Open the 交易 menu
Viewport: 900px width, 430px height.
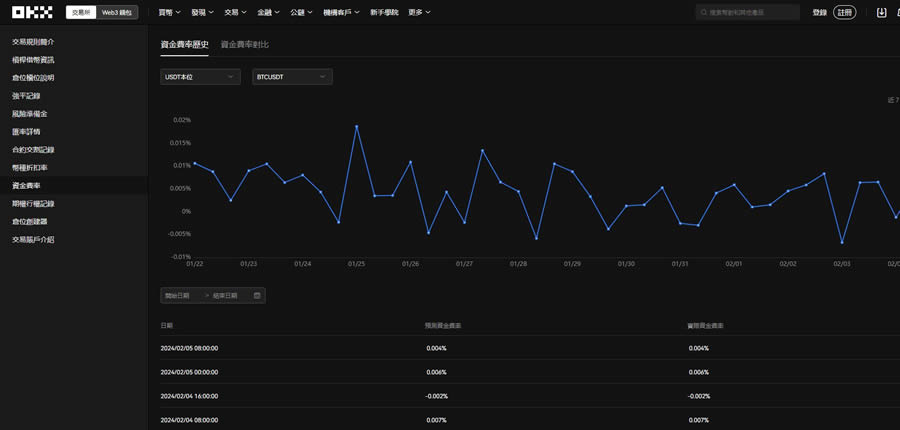tap(235, 13)
